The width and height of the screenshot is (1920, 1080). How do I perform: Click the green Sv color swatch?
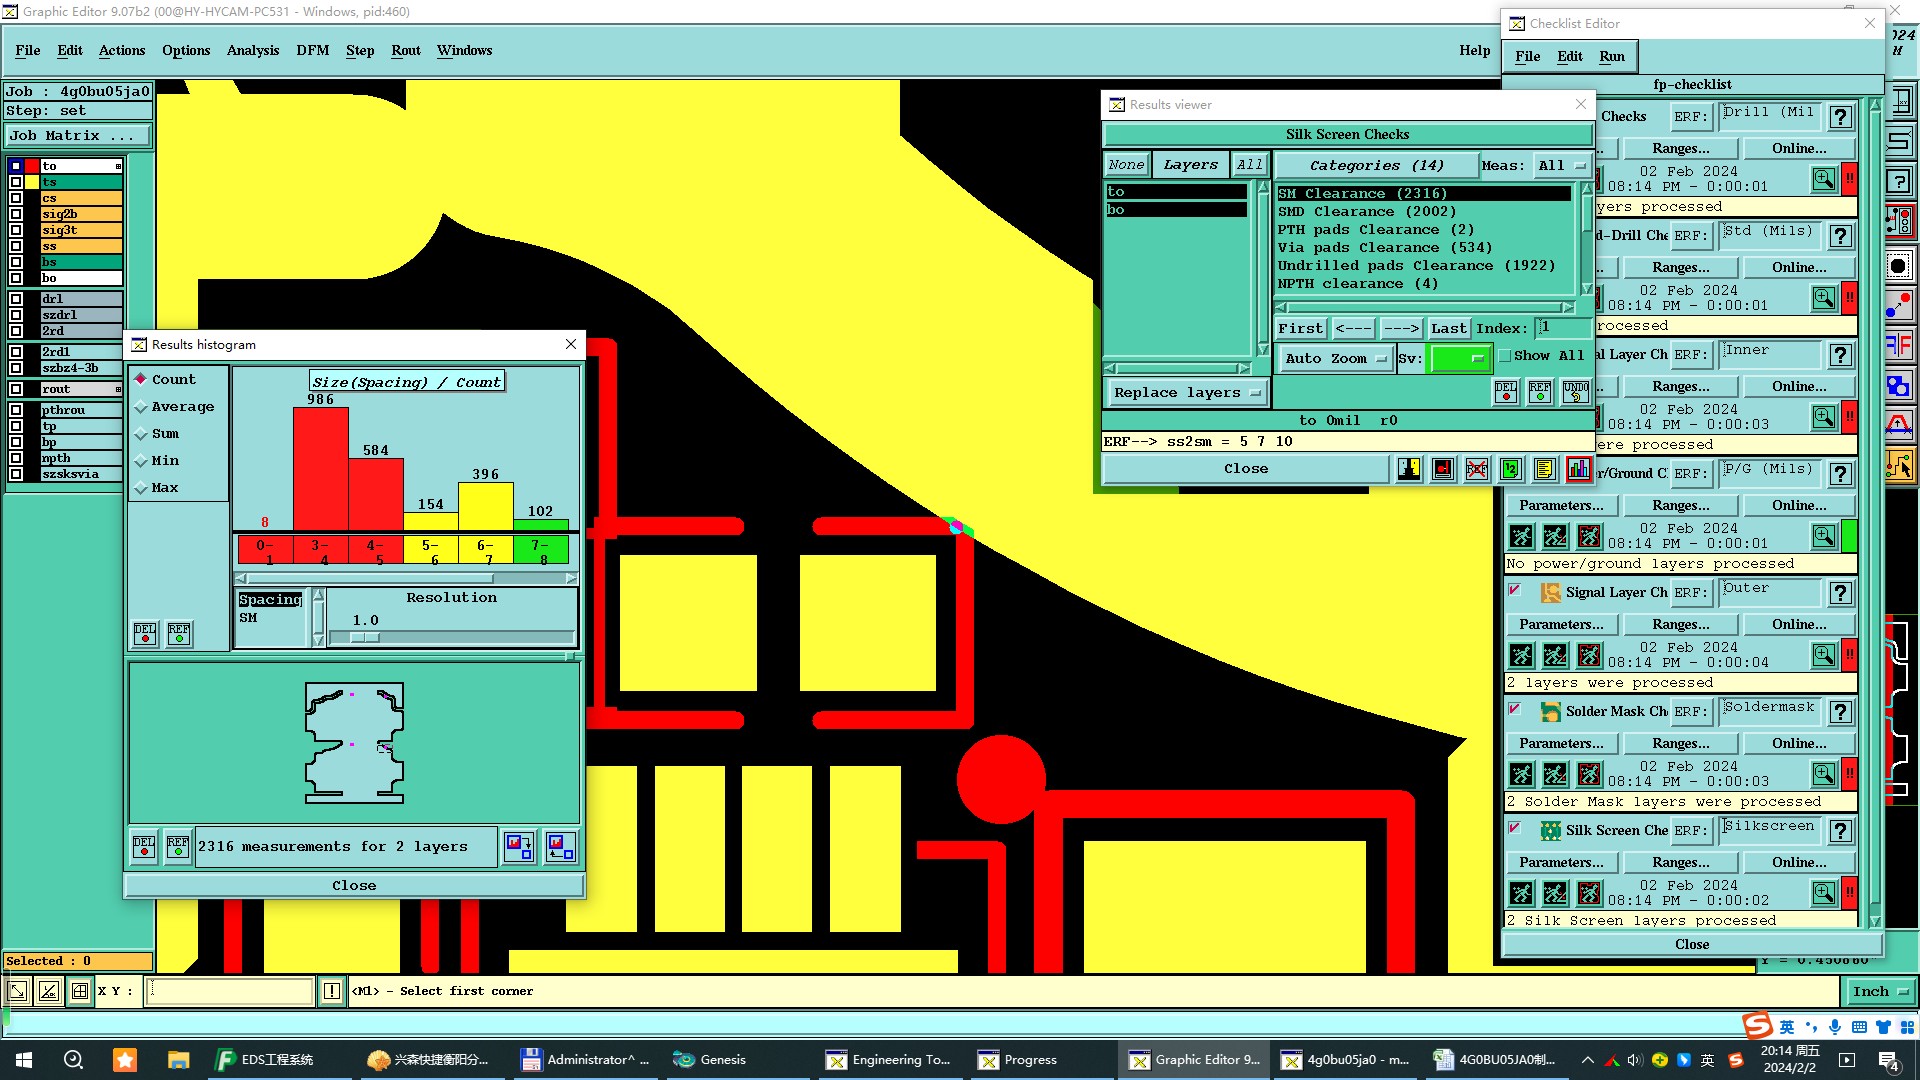tap(1459, 359)
